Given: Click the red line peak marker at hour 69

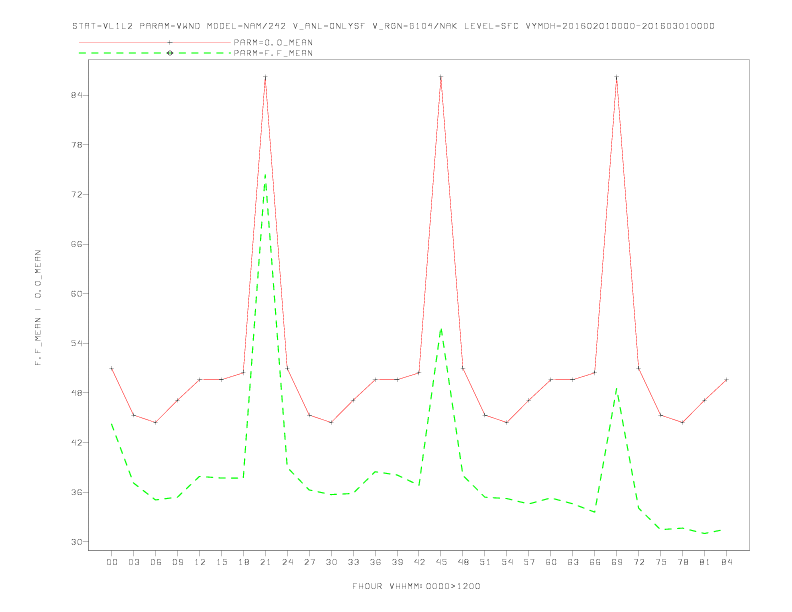Looking at the screenshot, I should click(617, 77).
